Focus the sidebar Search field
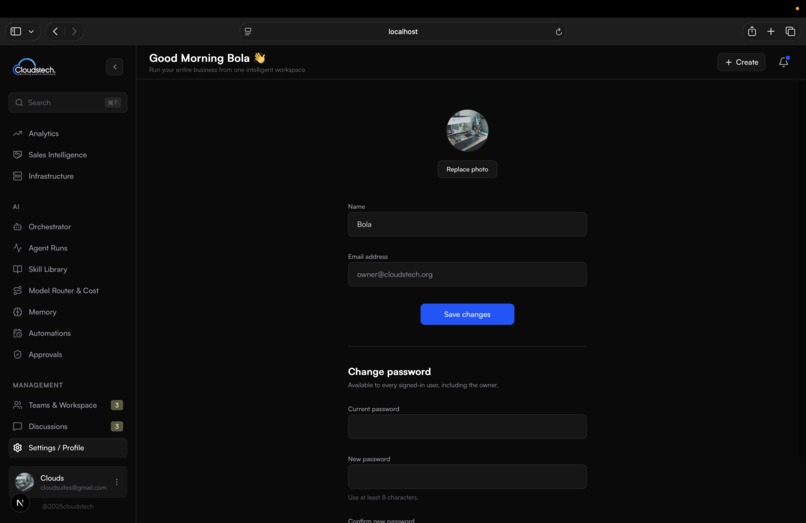This screenshot has width=806, height=523. click(68, 102)
